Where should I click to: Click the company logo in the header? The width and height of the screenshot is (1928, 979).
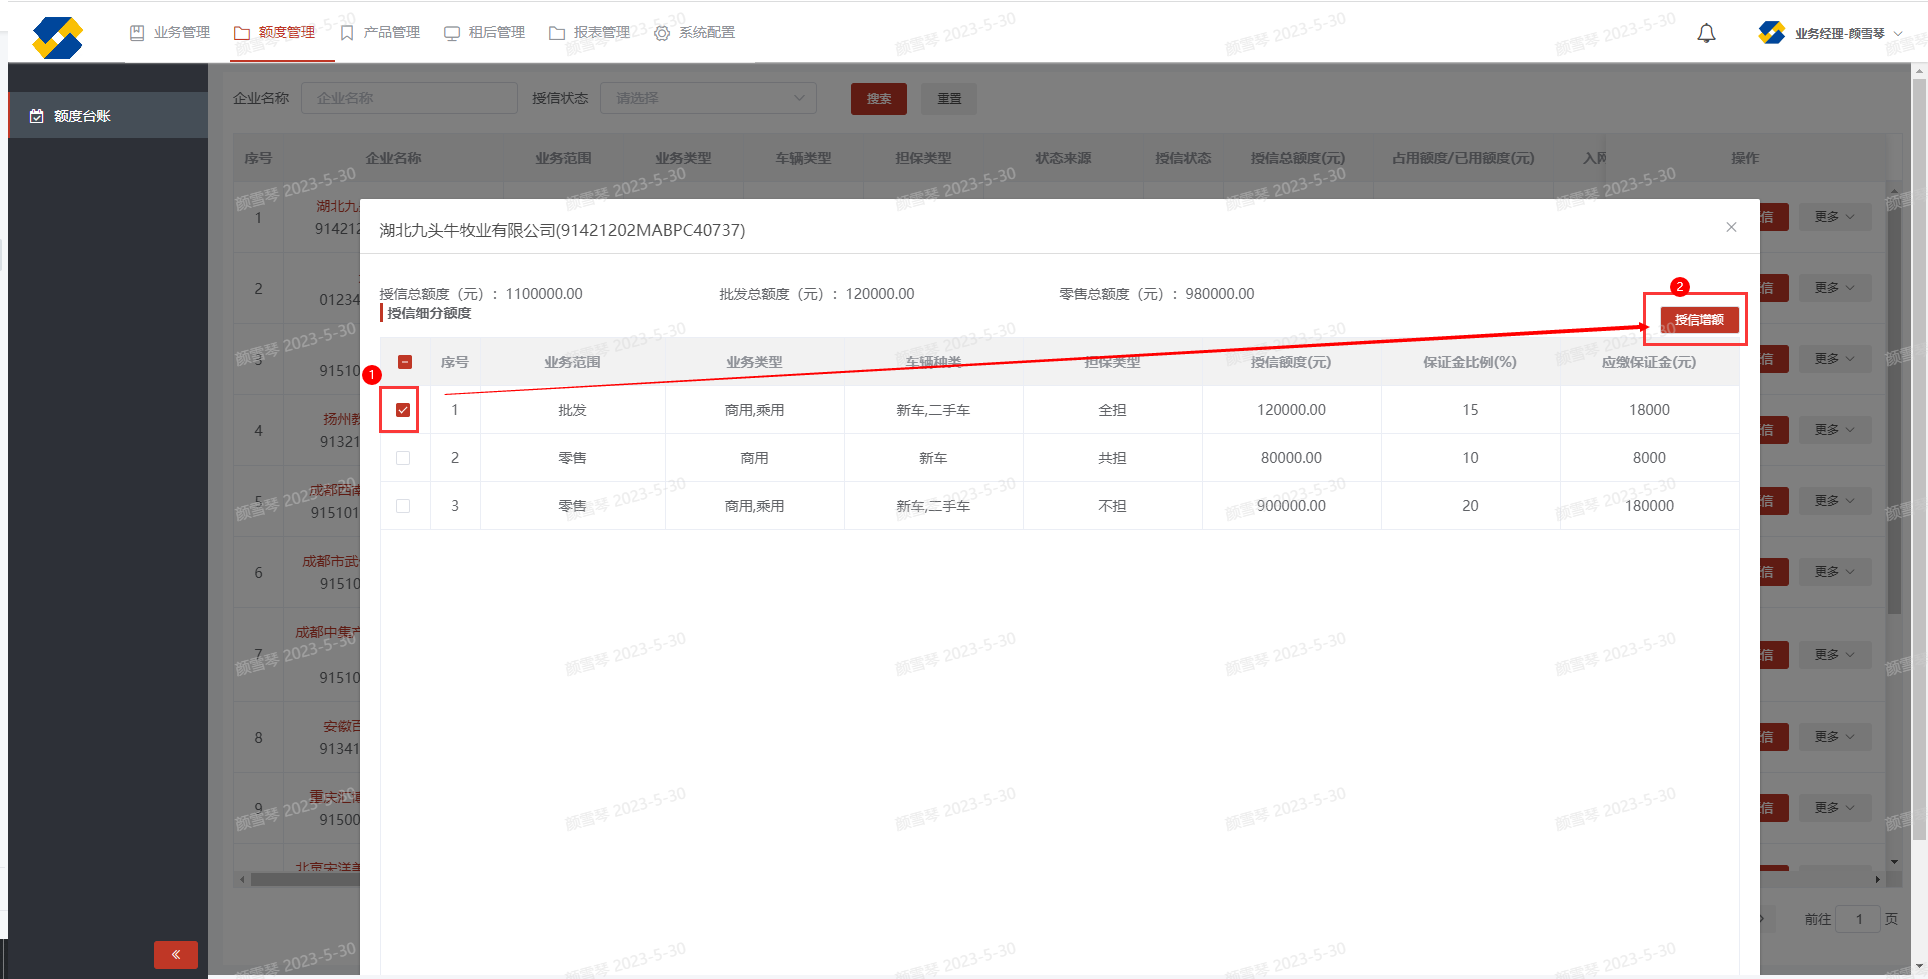click(x=57, y=38)
